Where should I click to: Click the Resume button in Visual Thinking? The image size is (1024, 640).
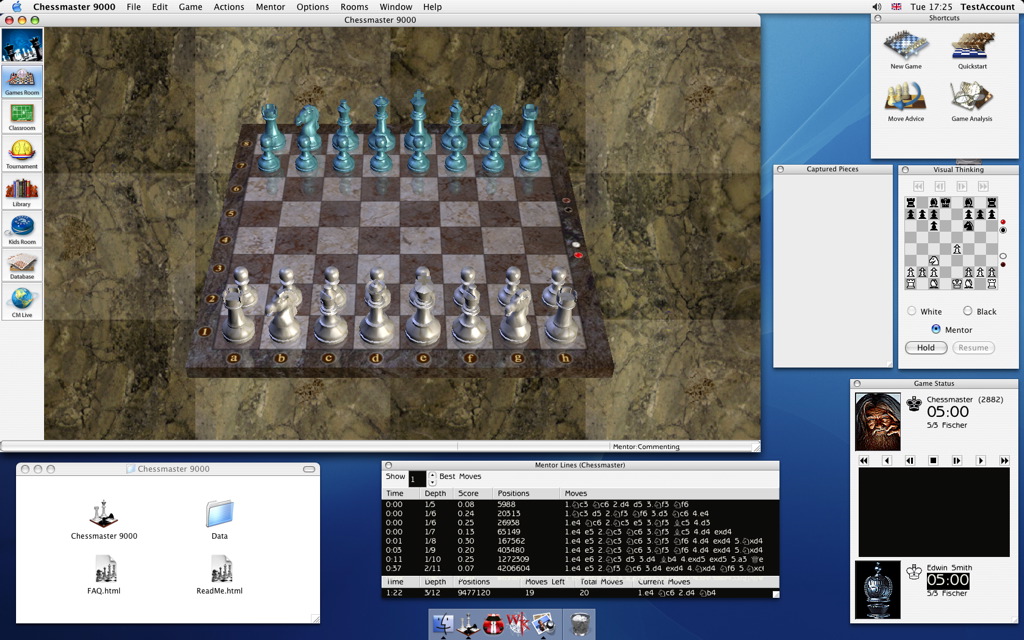point(973,347)
